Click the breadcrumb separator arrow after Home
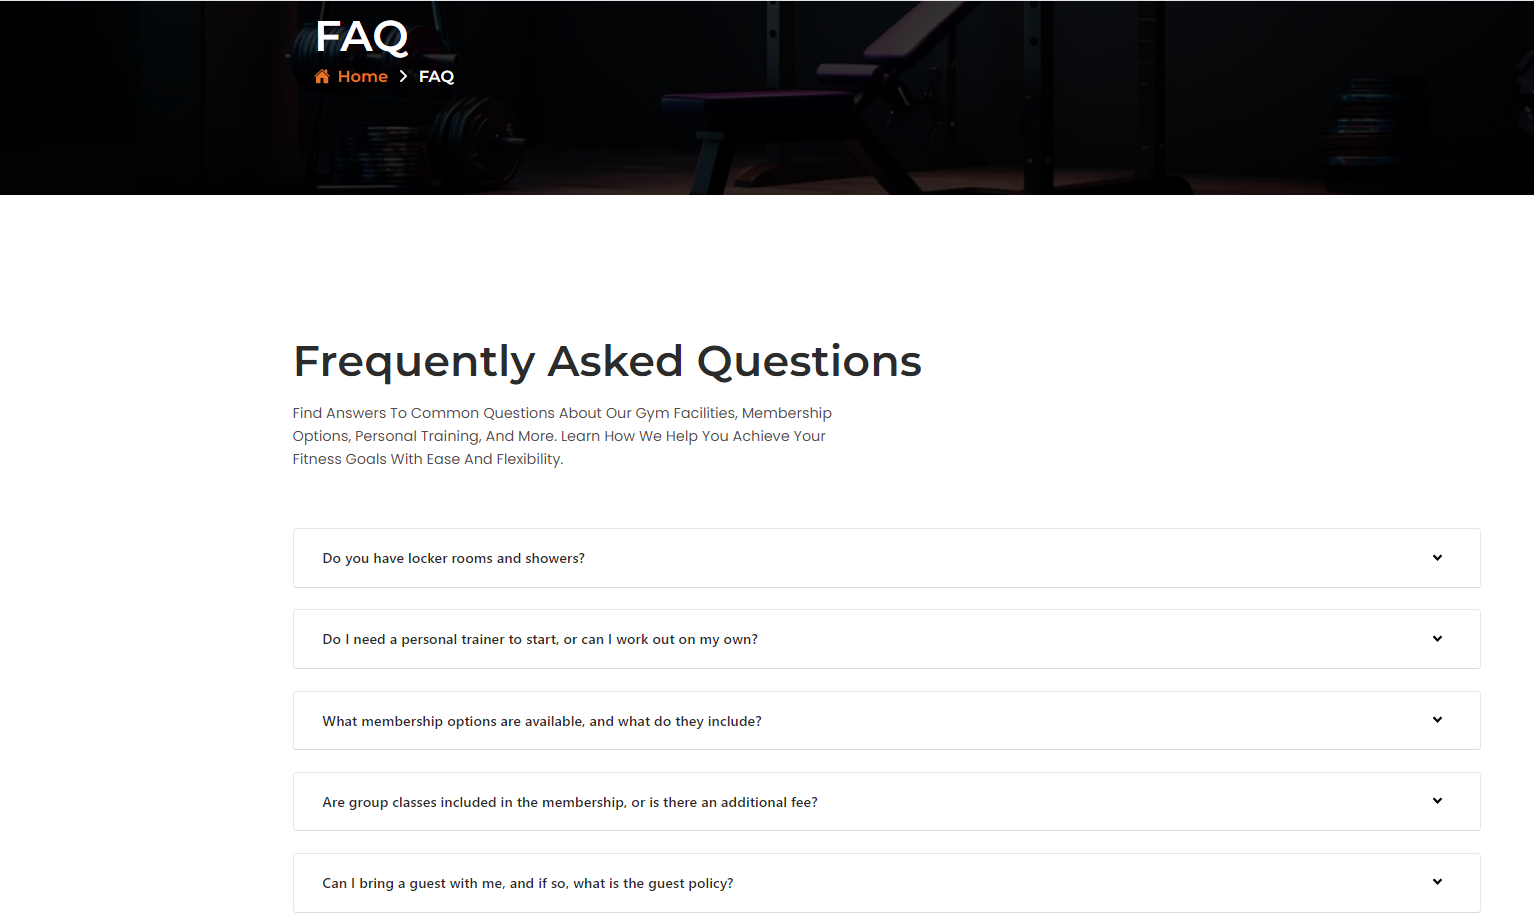1534x924 pixels. click(403, 77)
